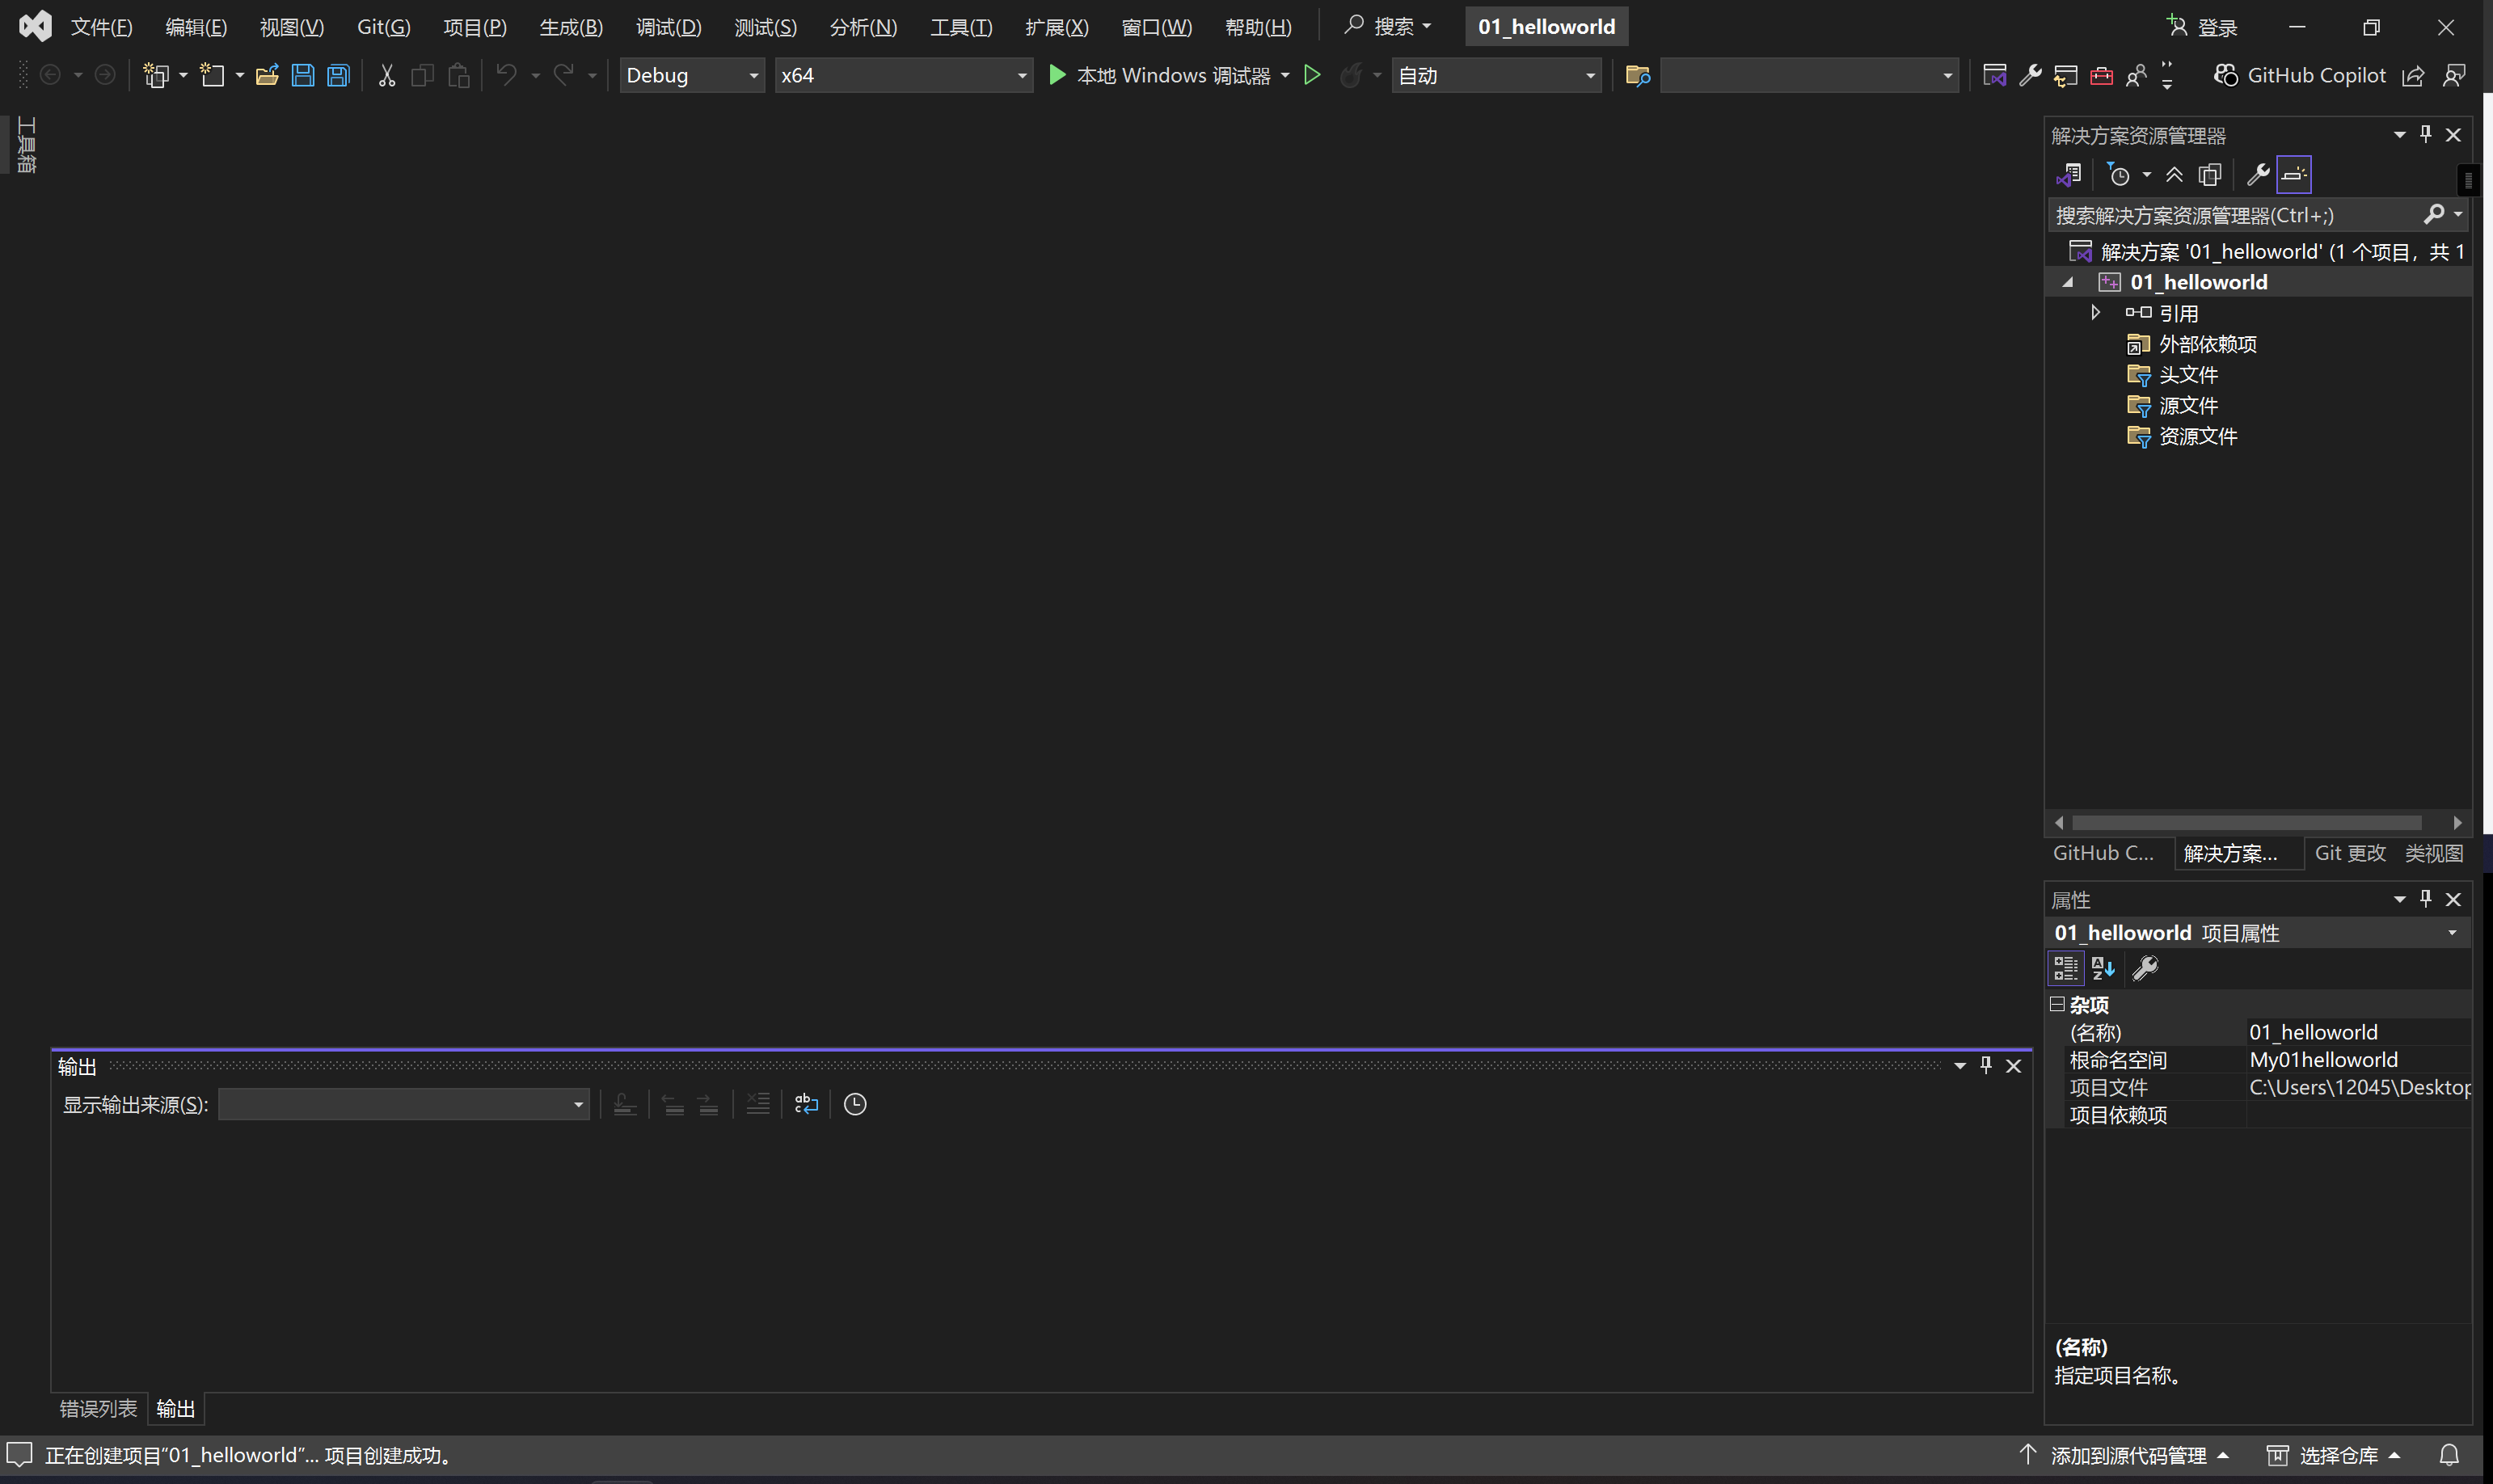Open the 工具箱 side tab

coord(27,144)
